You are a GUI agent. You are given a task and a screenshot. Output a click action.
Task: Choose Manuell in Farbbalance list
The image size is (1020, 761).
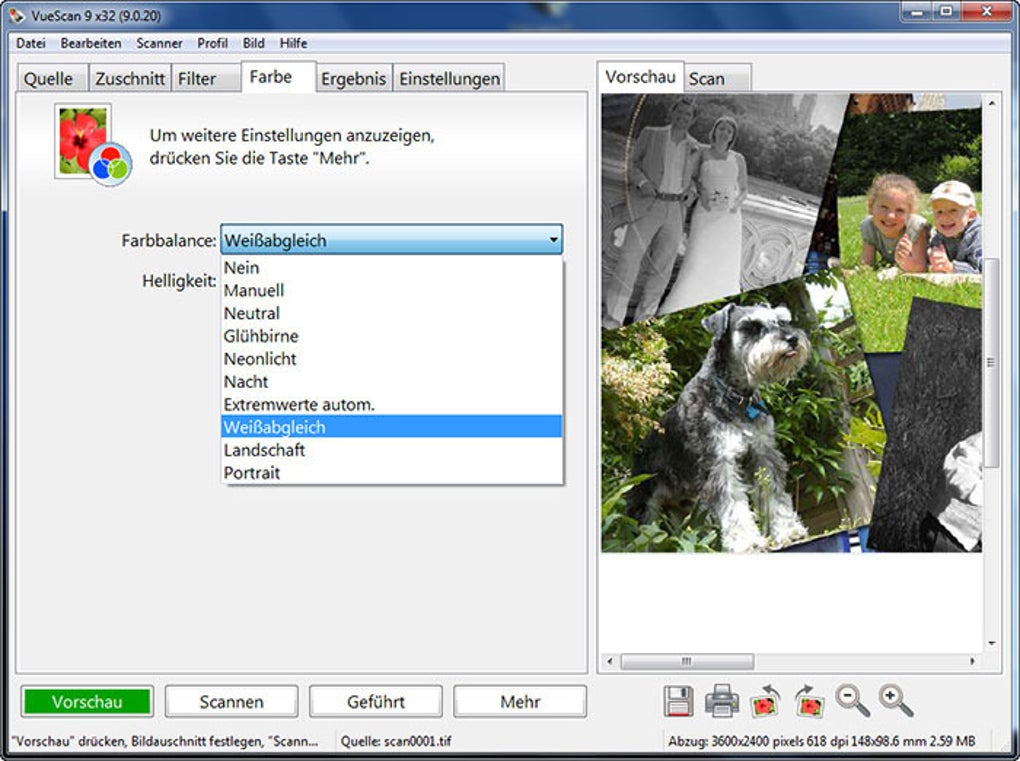click(392, 290)
